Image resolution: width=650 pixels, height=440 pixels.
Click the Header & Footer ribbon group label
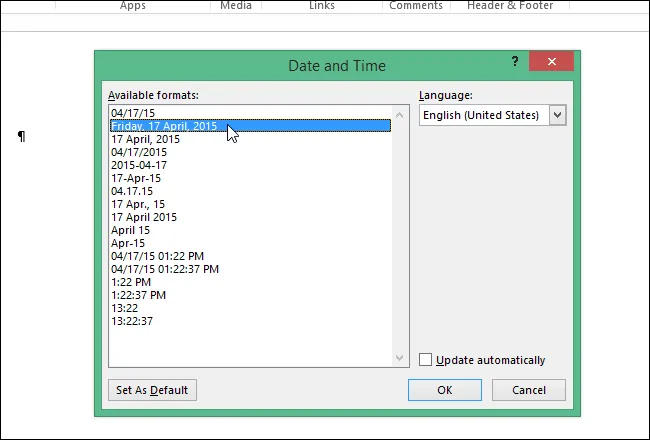click(510, 5)
